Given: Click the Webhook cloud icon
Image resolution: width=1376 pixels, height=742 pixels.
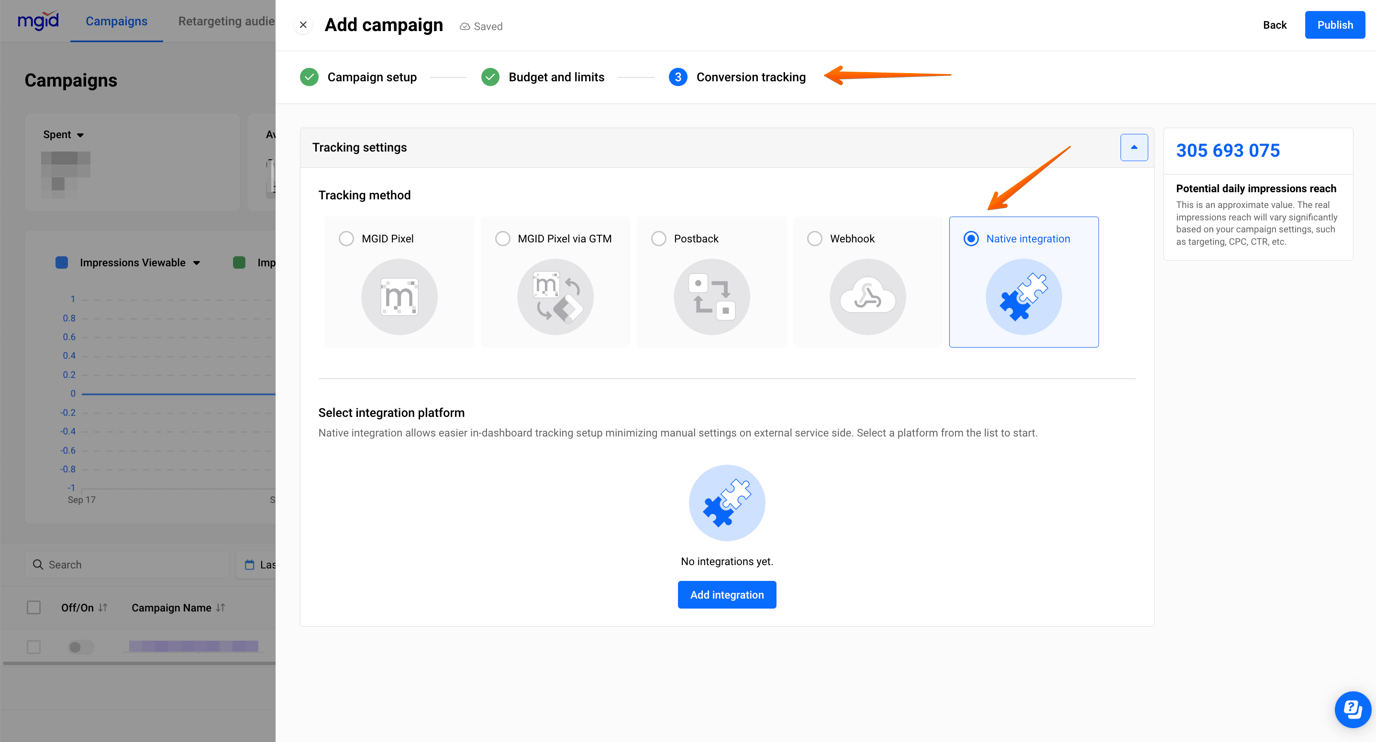Looking at the screenshot, I should point(867,296).
